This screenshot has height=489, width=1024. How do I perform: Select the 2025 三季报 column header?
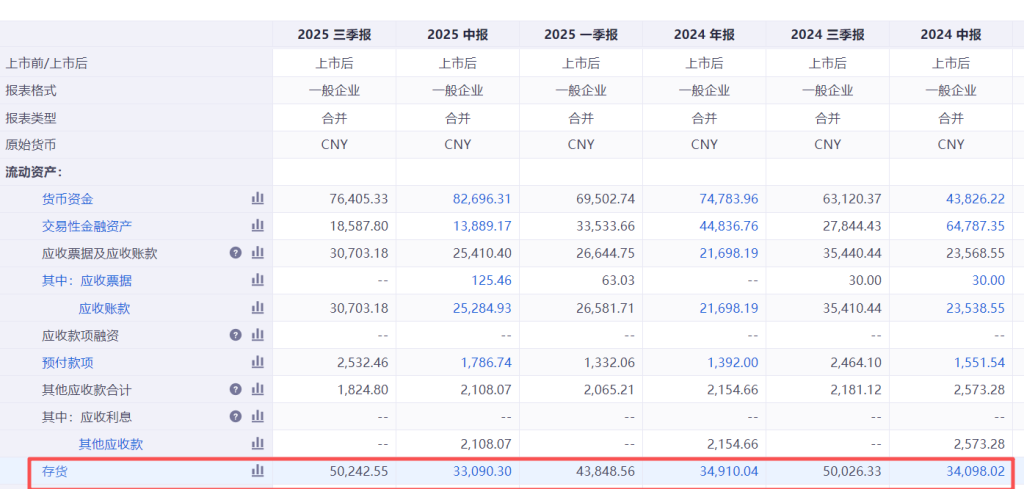point(334,35)
